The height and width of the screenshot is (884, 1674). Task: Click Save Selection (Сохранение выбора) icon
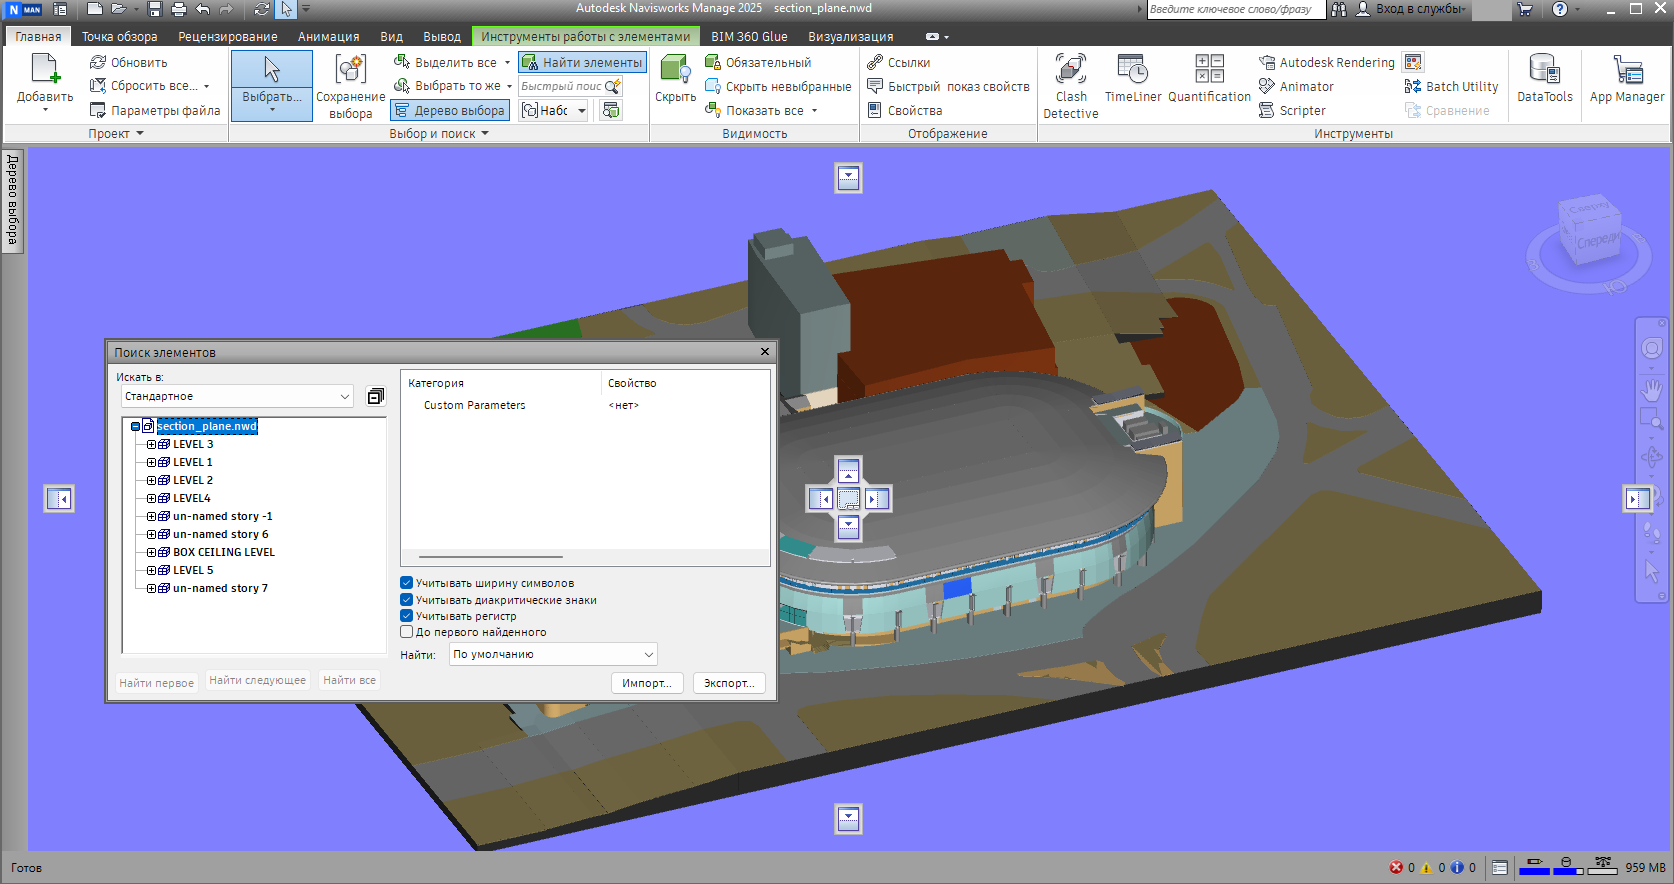pyautogui.click(x=350, y=70)
